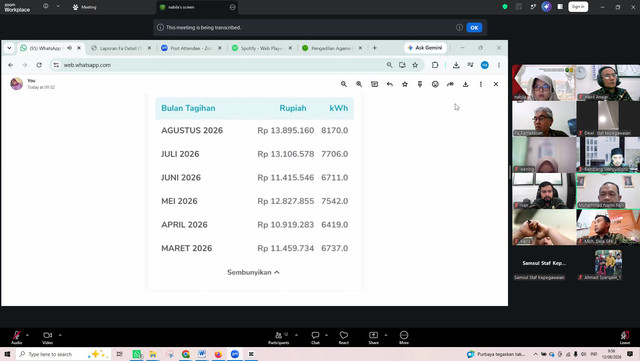Click the 6419.0 kWh value
Viewport: 640px width, 361px height.
(335, 225)
